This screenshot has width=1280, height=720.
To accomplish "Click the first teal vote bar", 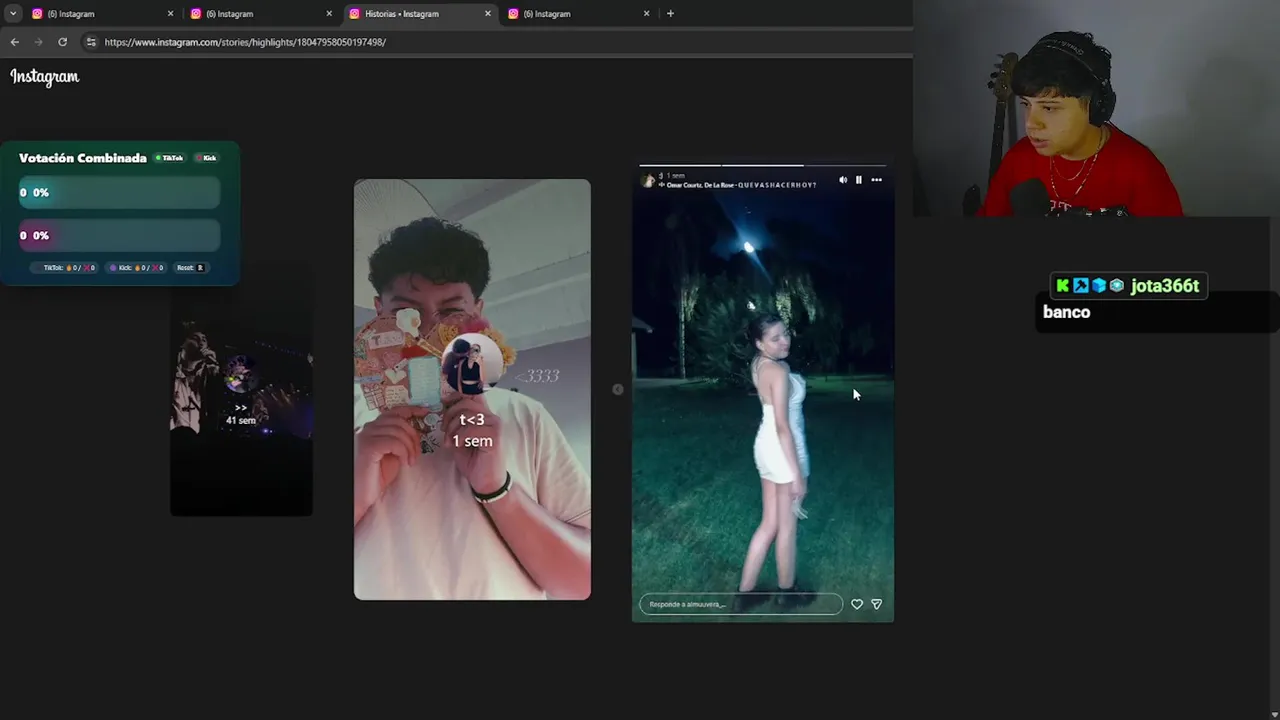I will [120, 193].
